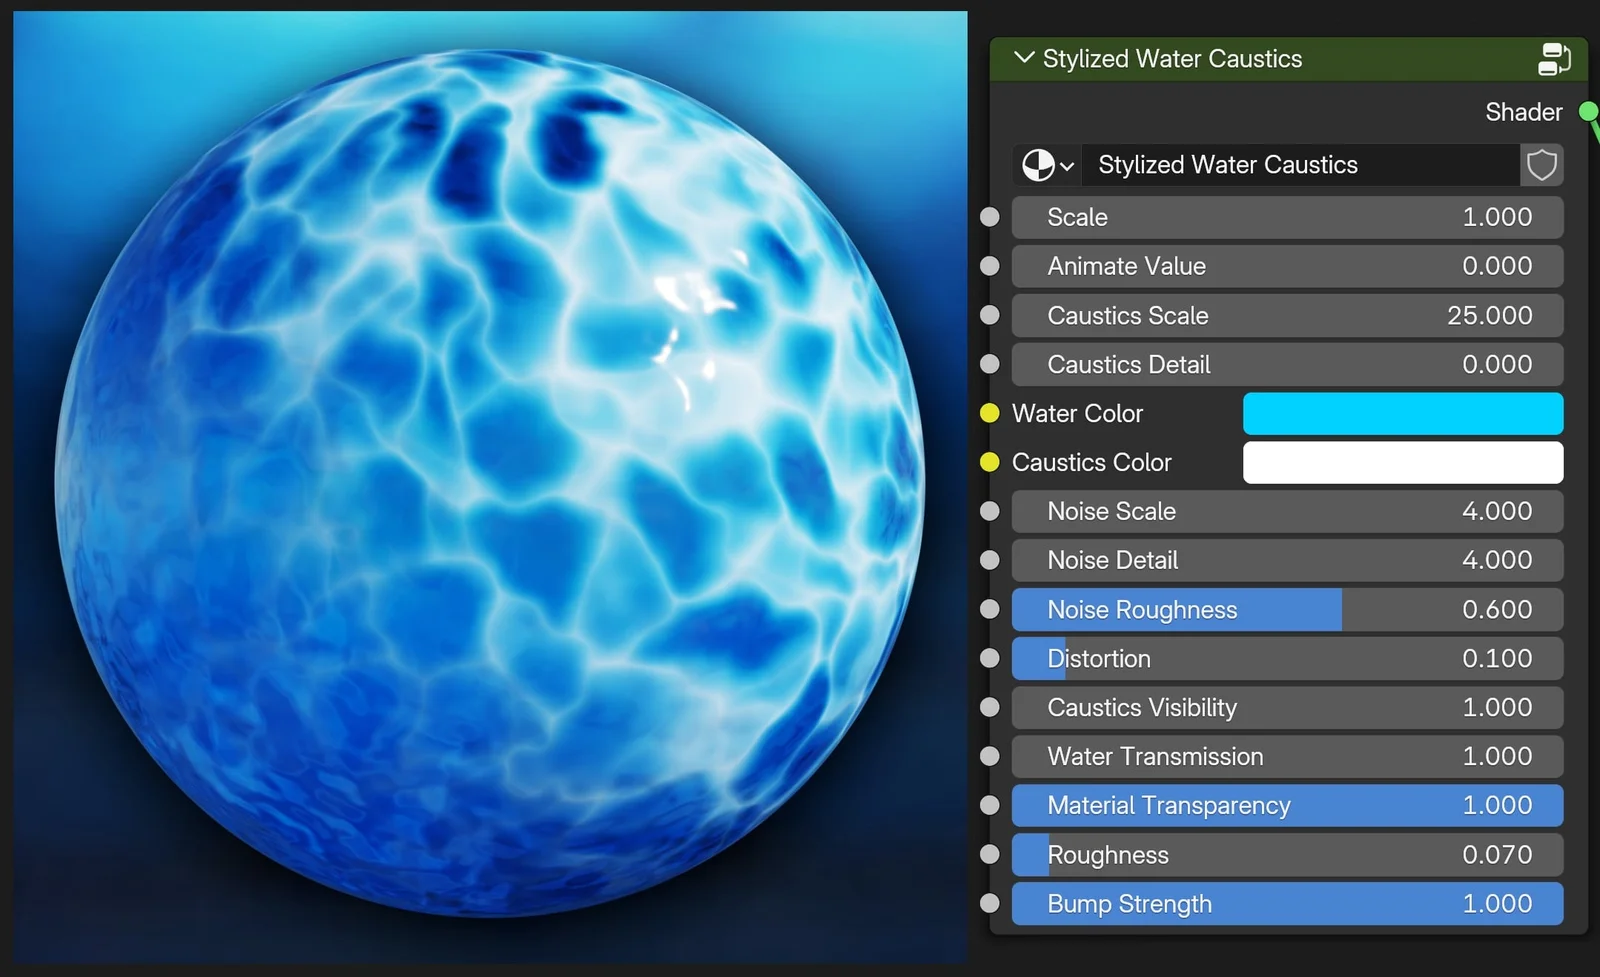
Task: Adjust the Caustics Scale value
Action: pos(1287,315)
